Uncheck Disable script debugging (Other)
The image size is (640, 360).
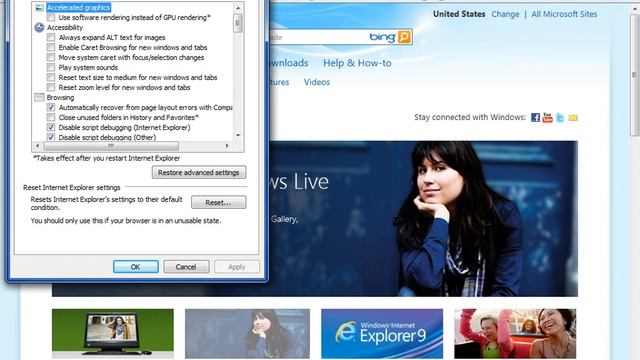tap(51, 137)
